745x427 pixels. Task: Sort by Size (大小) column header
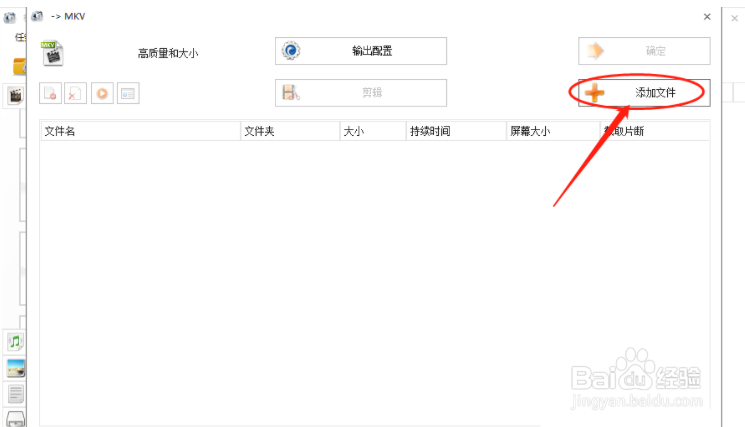[x=373, y=131]
